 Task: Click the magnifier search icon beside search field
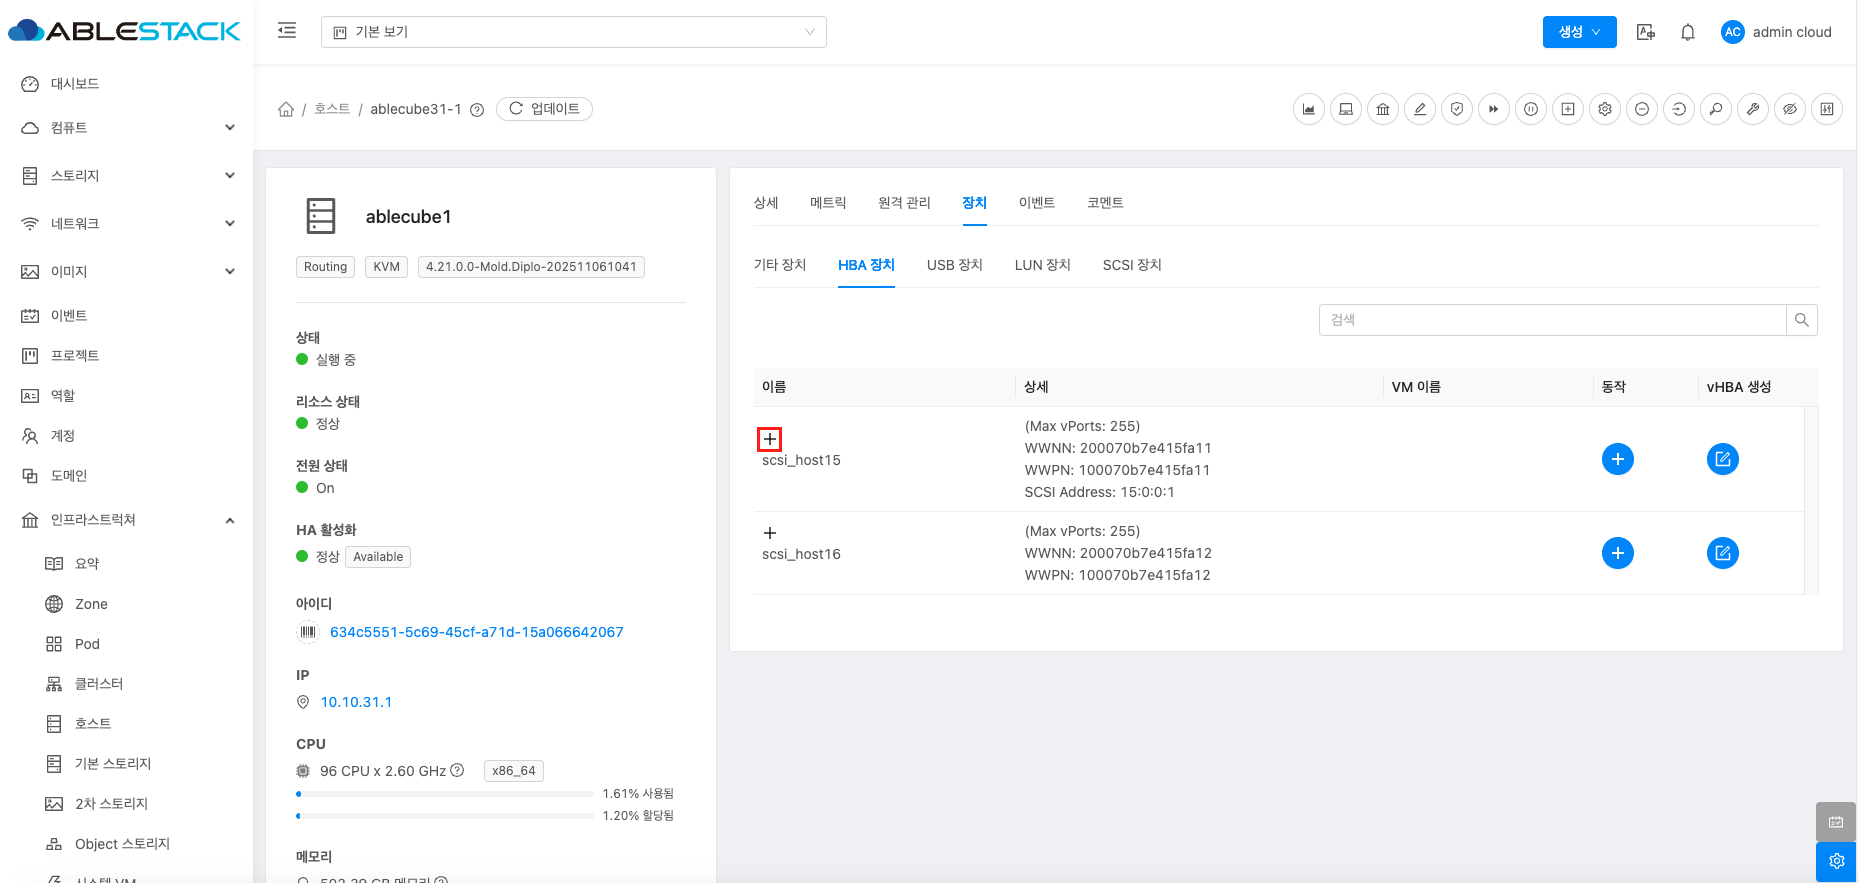coord(1801,320)
